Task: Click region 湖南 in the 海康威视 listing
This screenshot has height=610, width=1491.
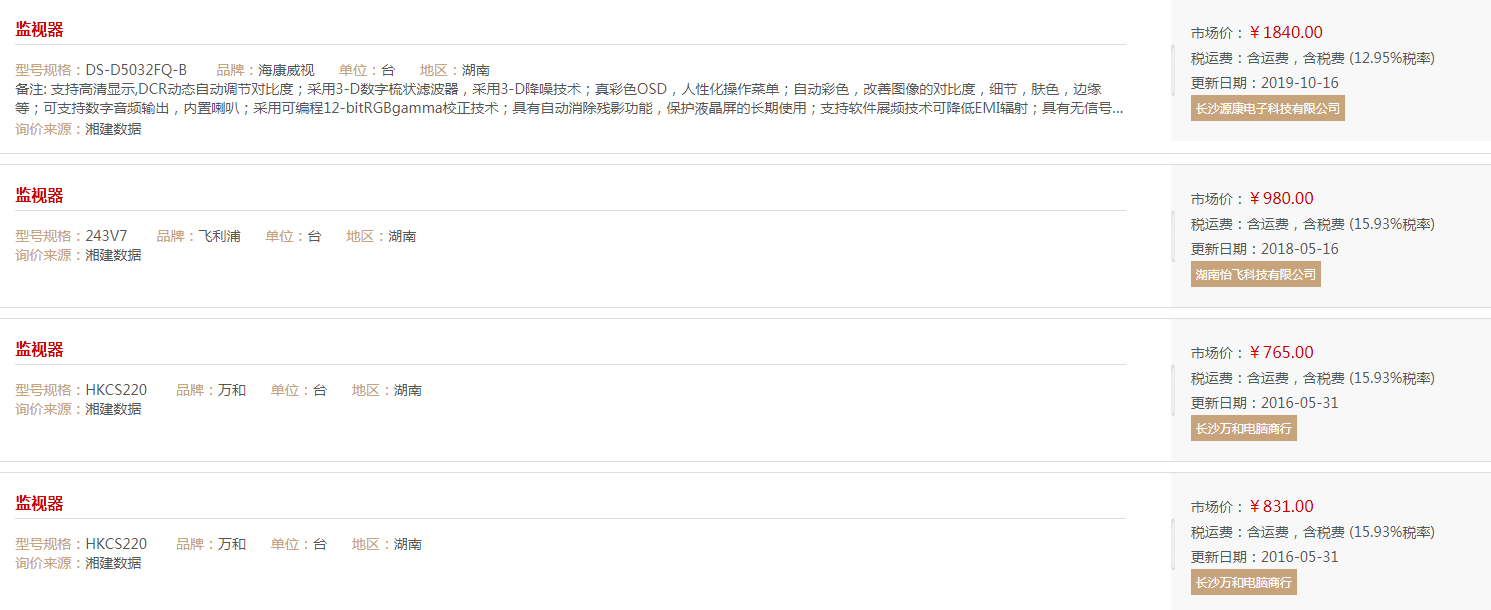Action: click(x=476, y=70)
